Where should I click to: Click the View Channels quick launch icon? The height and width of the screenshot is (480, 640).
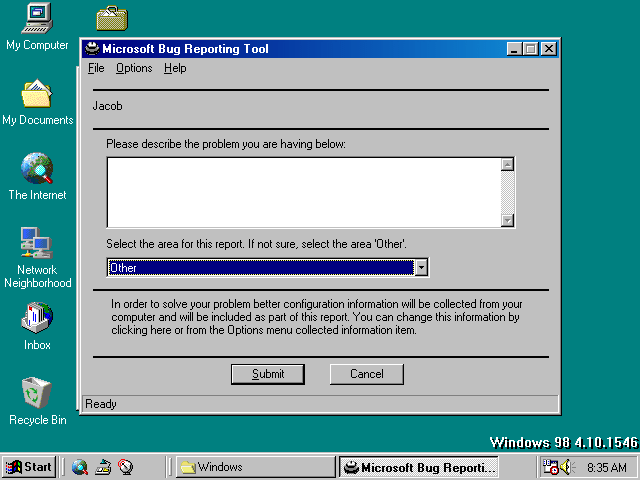pyautogui.click(x=126, y=467)
